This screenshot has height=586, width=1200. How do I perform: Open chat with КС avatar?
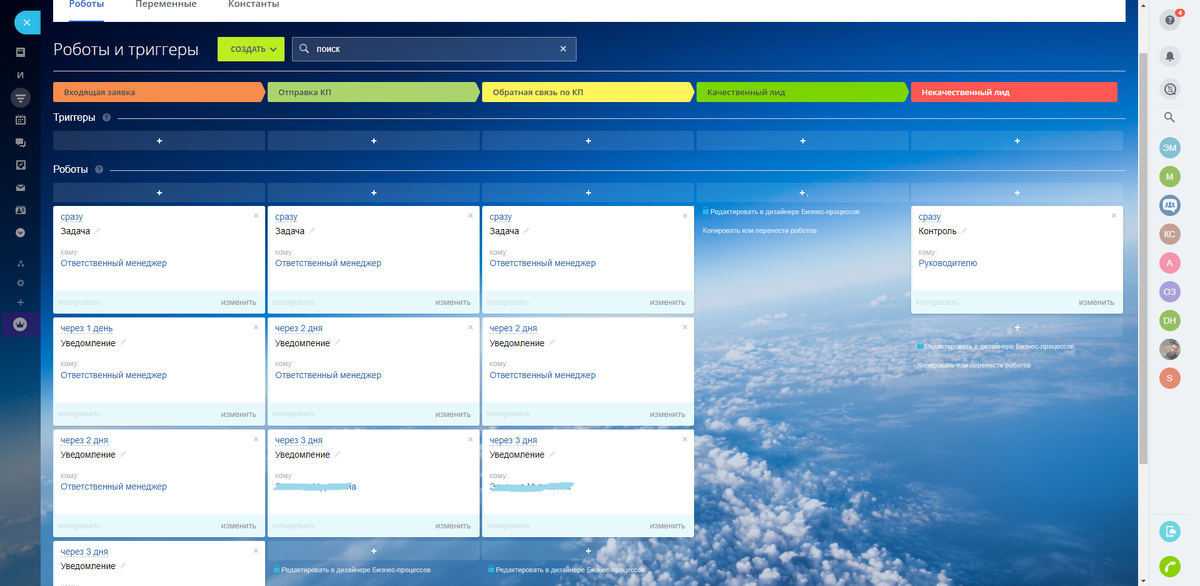pyautogui.click(x=1169, y=234)
